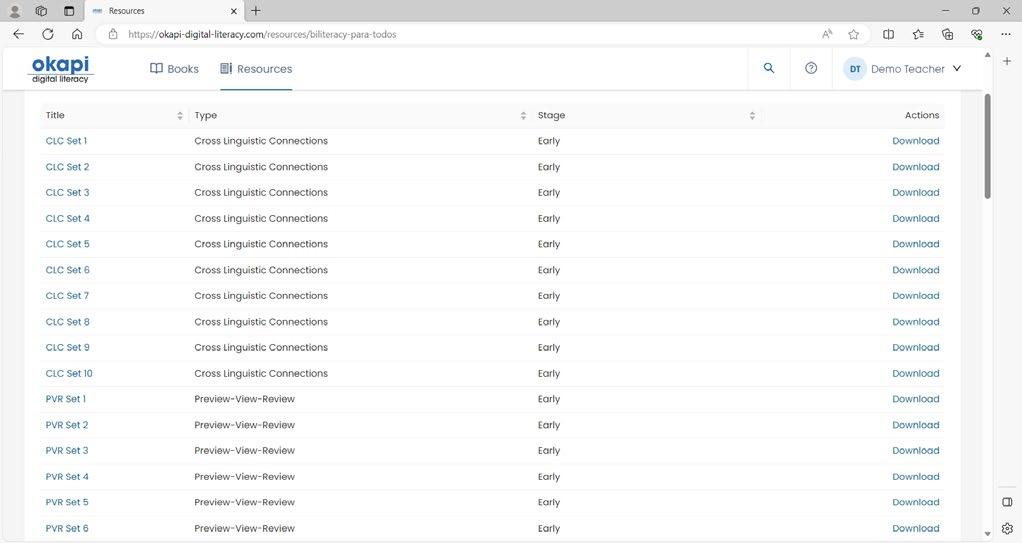The image size is (1022, 543).
Task: Open split screen view icon
Action: tap(888, 35)
